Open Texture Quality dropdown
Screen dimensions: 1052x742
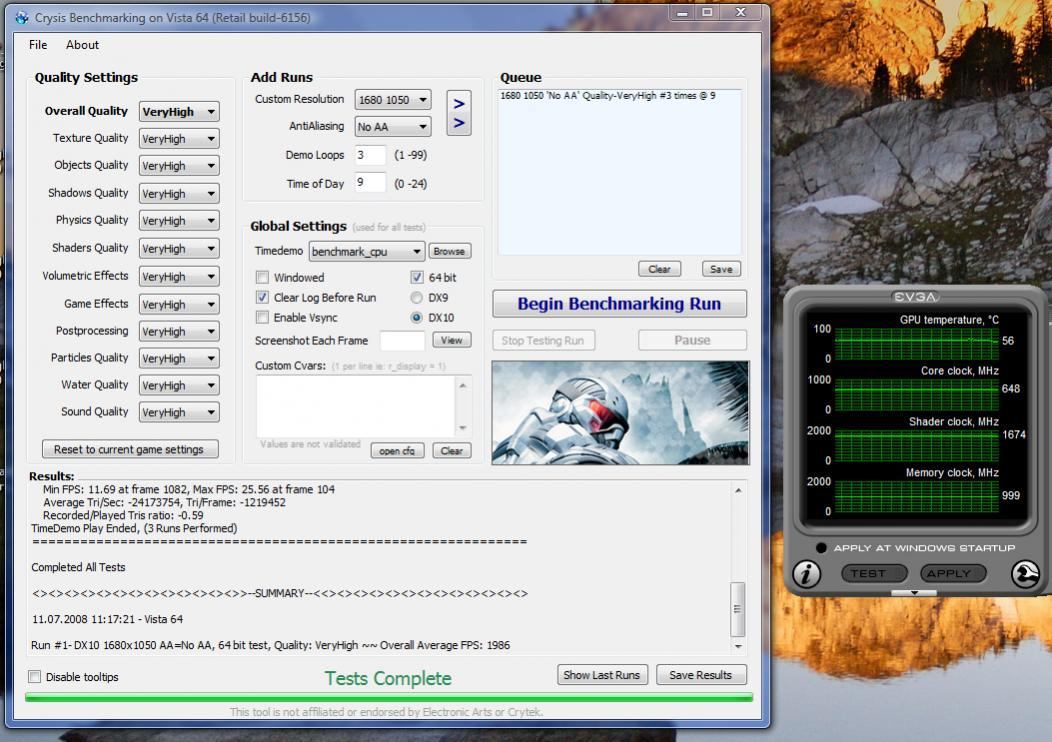pyautogui.click(x=179, y=138)
